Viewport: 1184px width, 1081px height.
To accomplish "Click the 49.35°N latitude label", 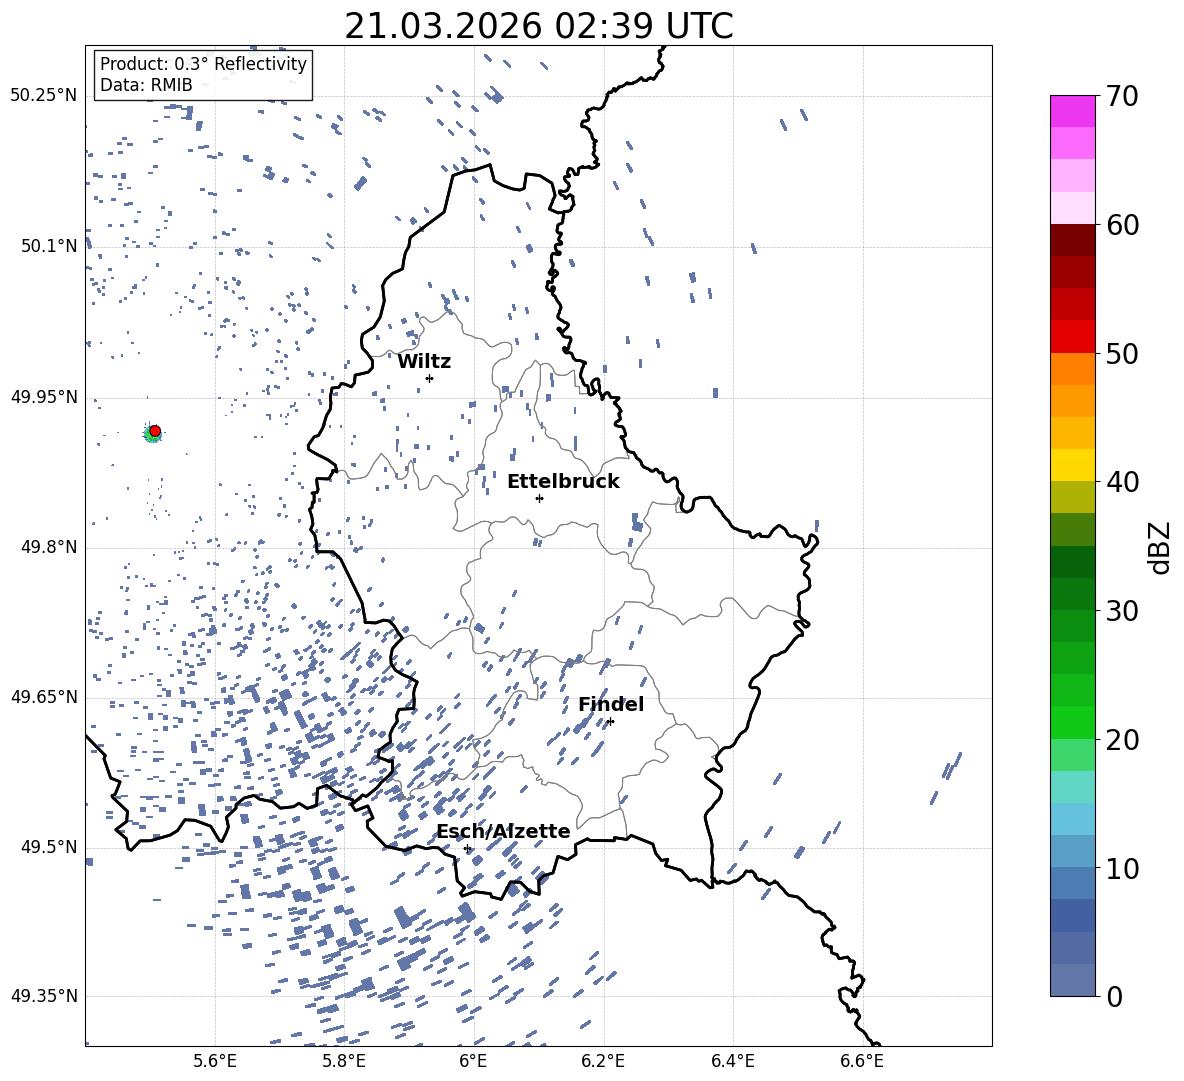I will [x=44, y=996].
